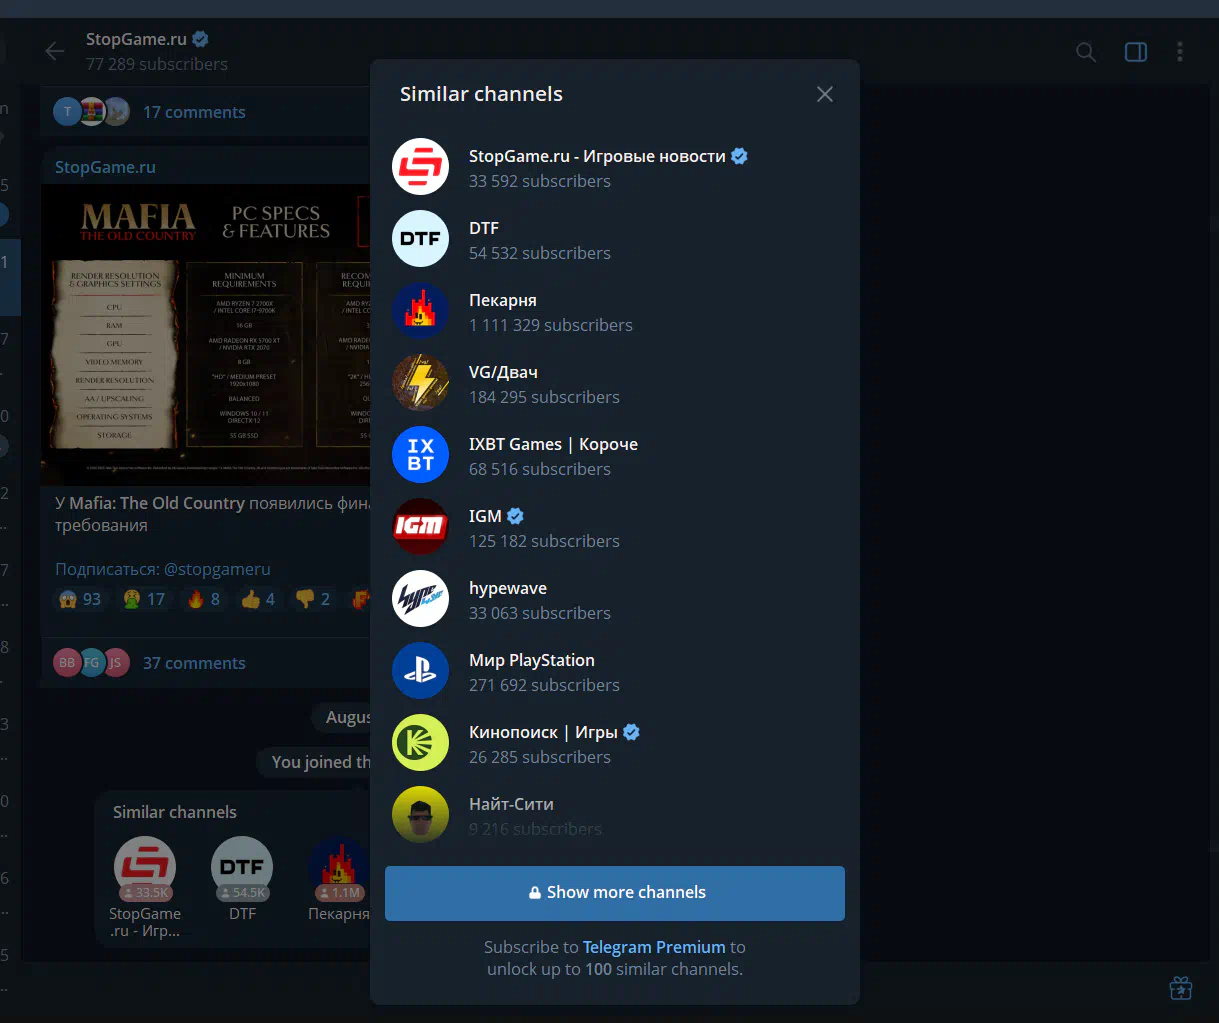Select the Мир PlayStation channel name
Screen dimensions: 1219x1023
click(532, 660)
